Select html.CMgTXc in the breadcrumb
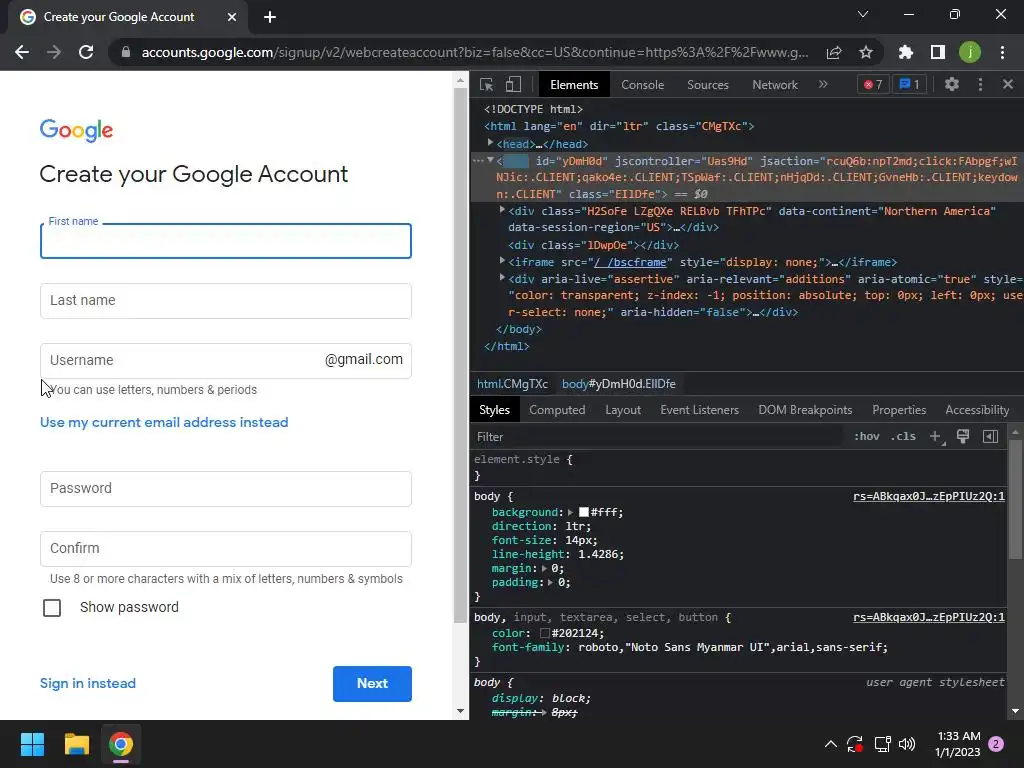The image size is (1024, 768). pos(512,383)
